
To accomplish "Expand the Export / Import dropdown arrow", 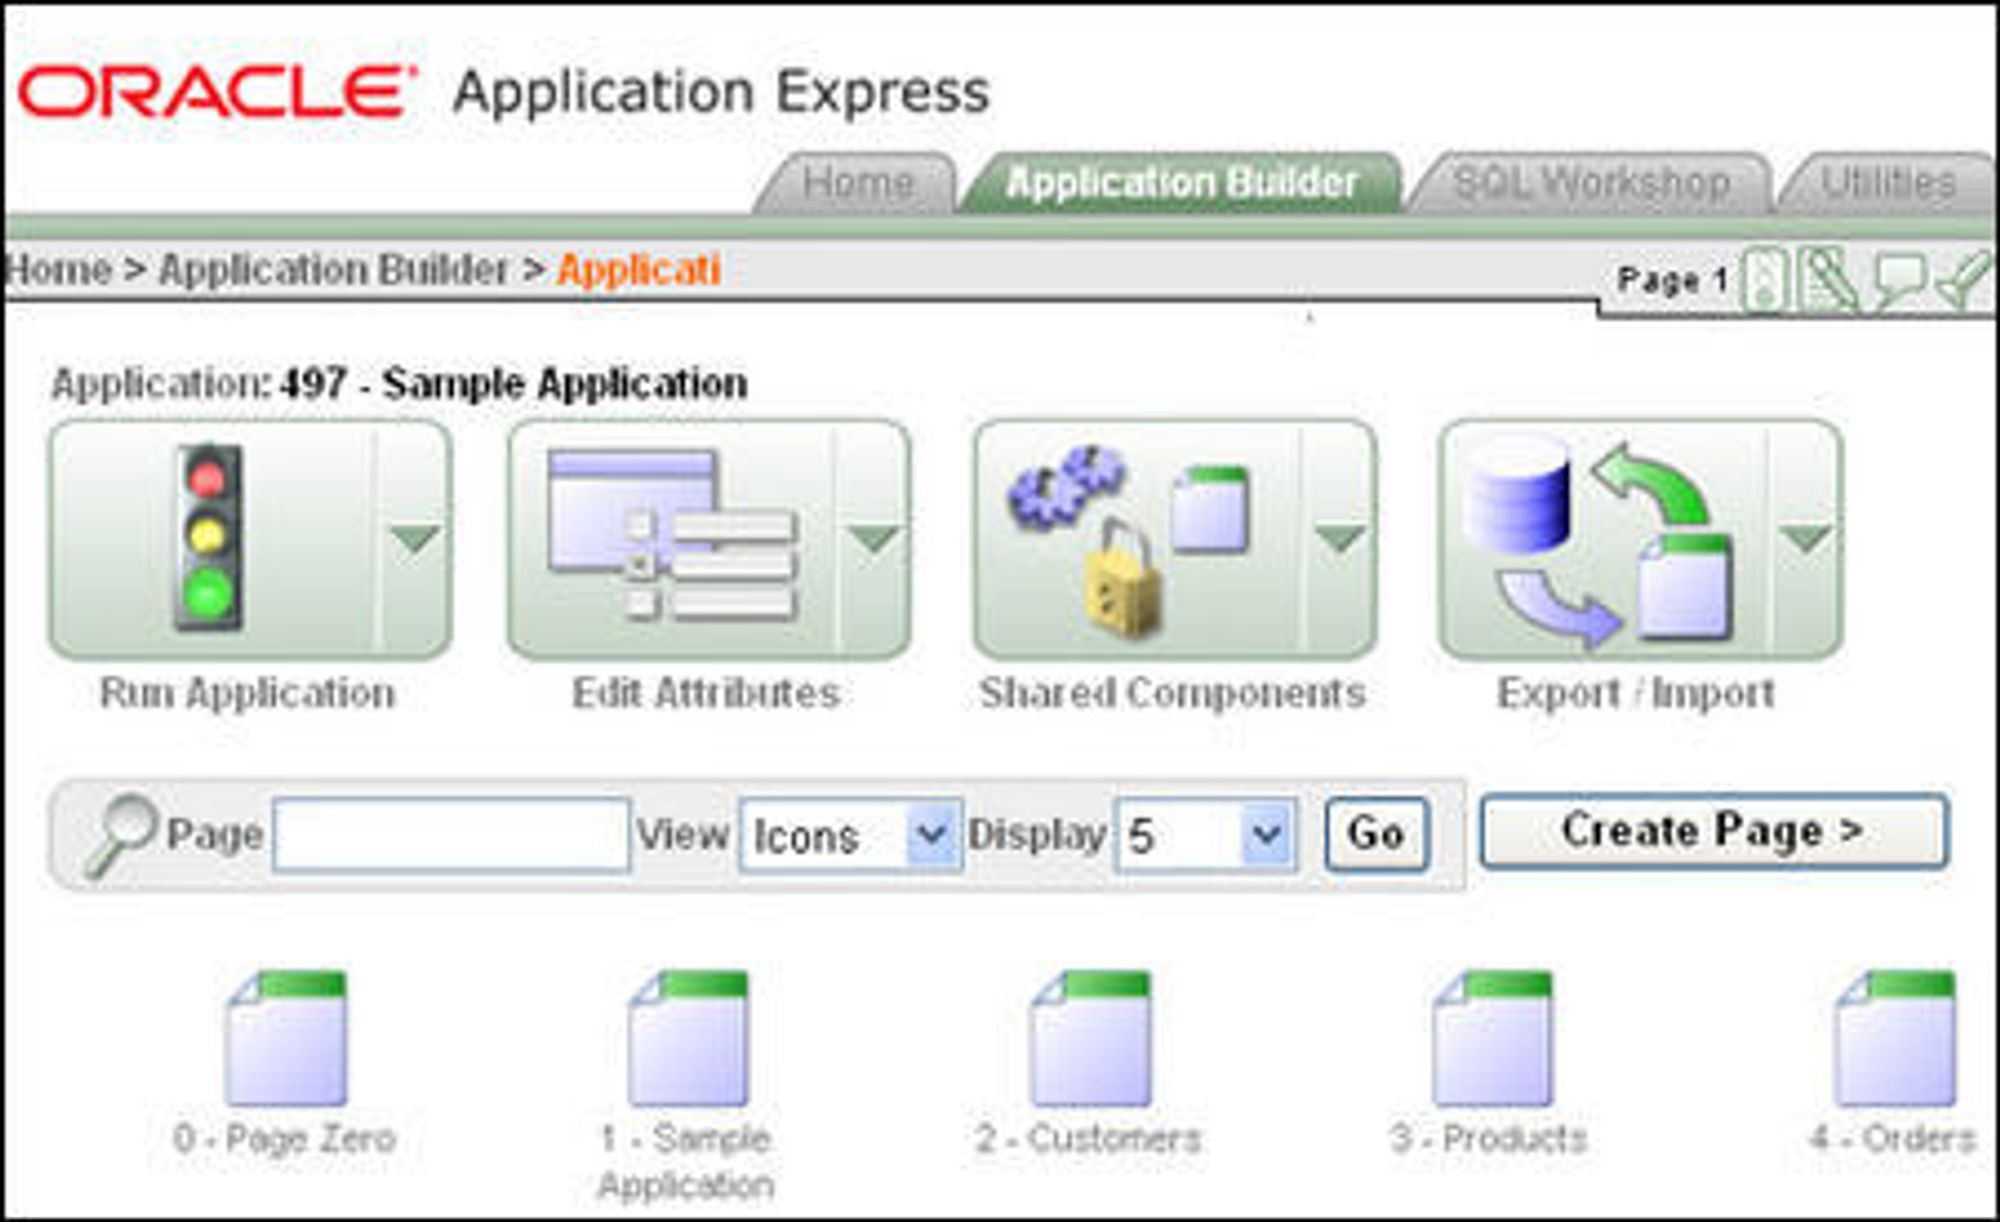I will (x=1806, y=538).
